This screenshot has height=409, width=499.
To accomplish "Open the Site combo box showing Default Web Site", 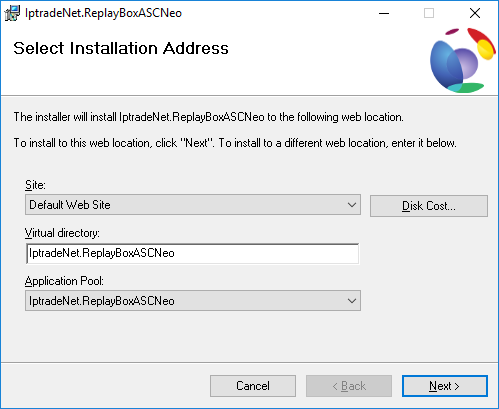I will click(x=193, y=205).
